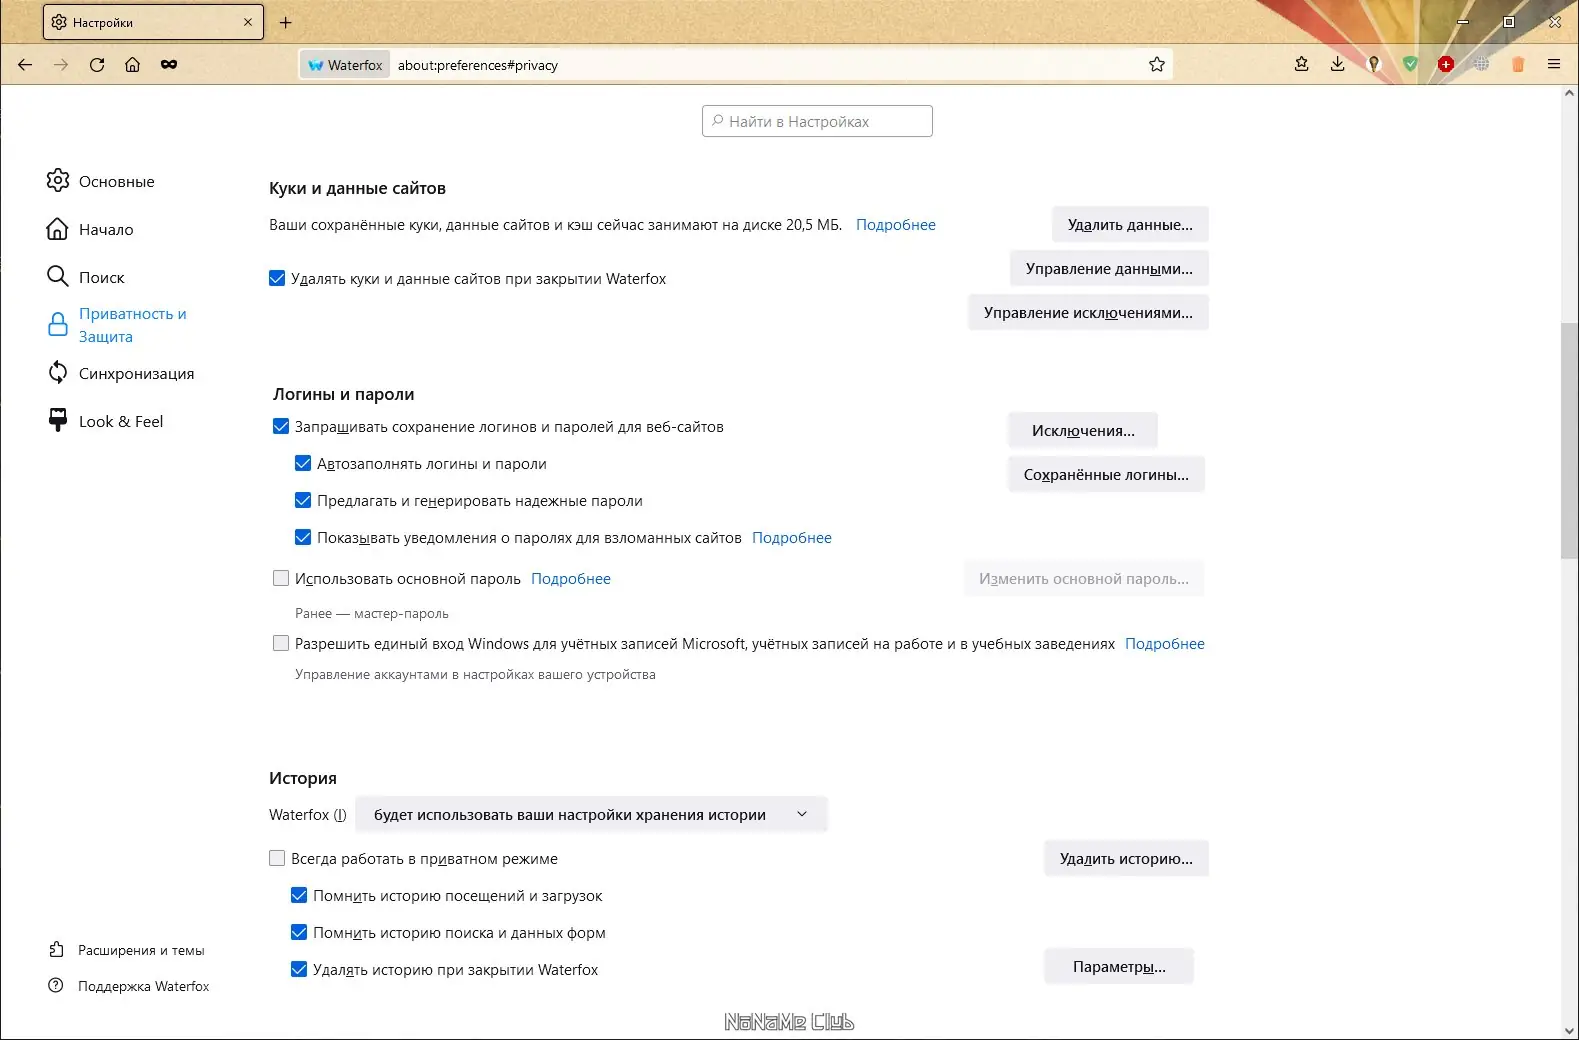1579x1040 pixels.
Task: Open "Сохранённые логины..." button
Action: [x=1106, y=475]
